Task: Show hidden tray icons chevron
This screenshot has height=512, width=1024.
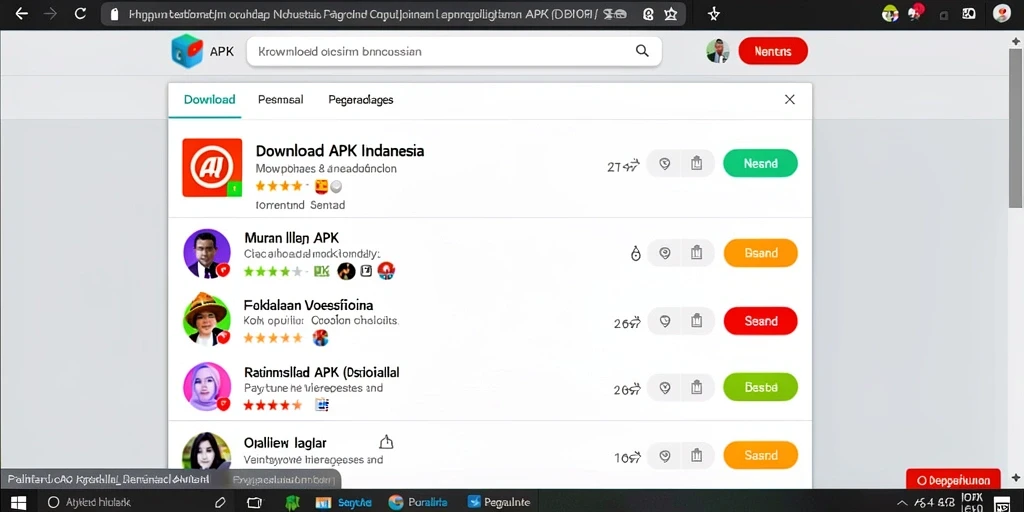Action: (902, 502)
